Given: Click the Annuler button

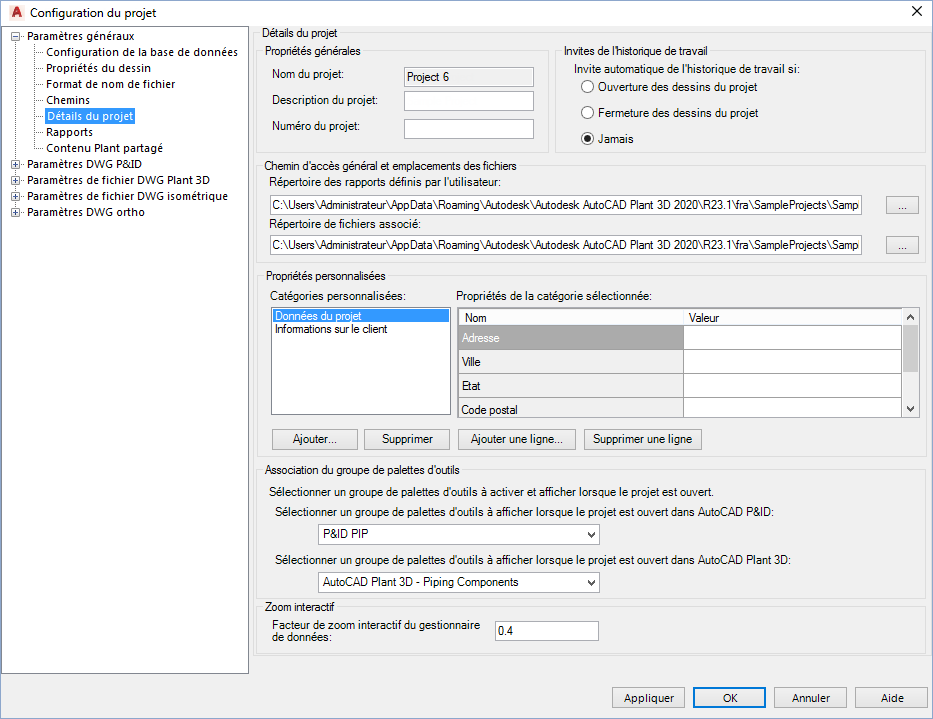Looking at the screenshot, I should pyautogui.click(x=810, y=698).
